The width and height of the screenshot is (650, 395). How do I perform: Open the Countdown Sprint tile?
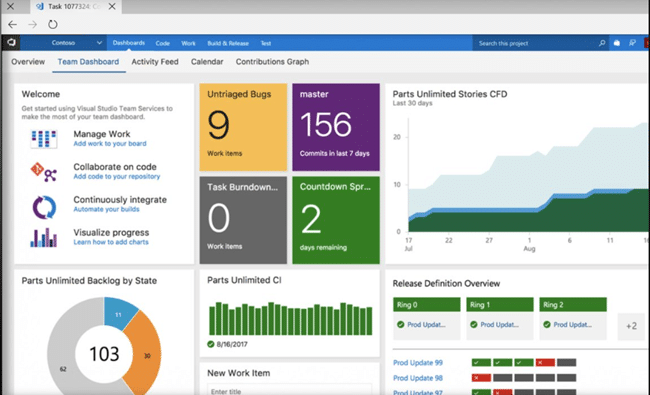336,220
